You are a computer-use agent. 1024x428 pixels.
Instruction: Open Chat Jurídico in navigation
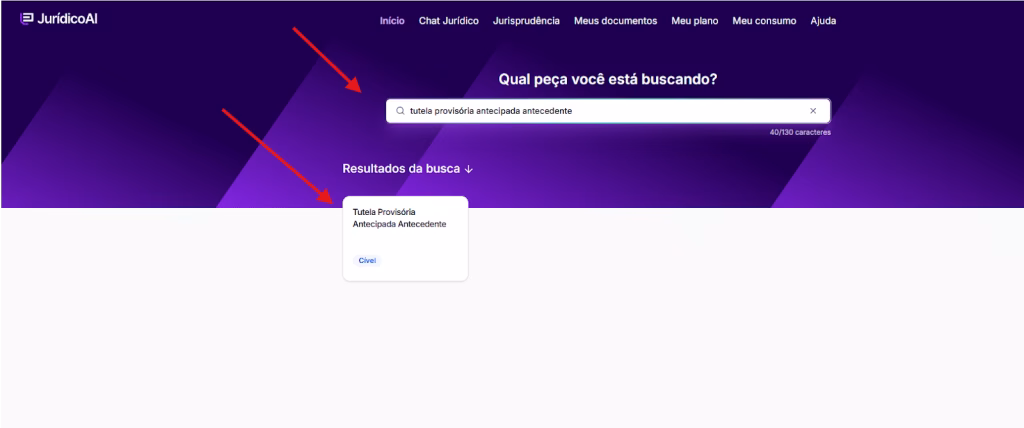click(449, 21)
